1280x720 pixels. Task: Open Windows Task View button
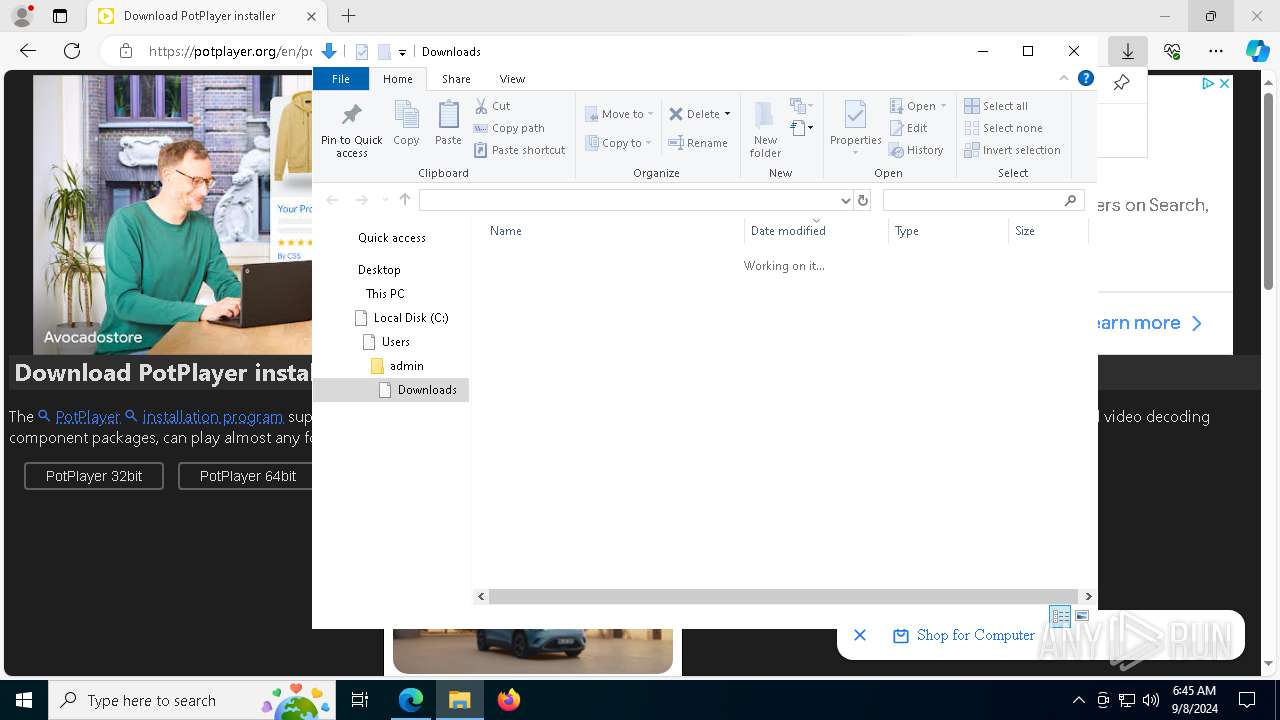tap(360, 700)
